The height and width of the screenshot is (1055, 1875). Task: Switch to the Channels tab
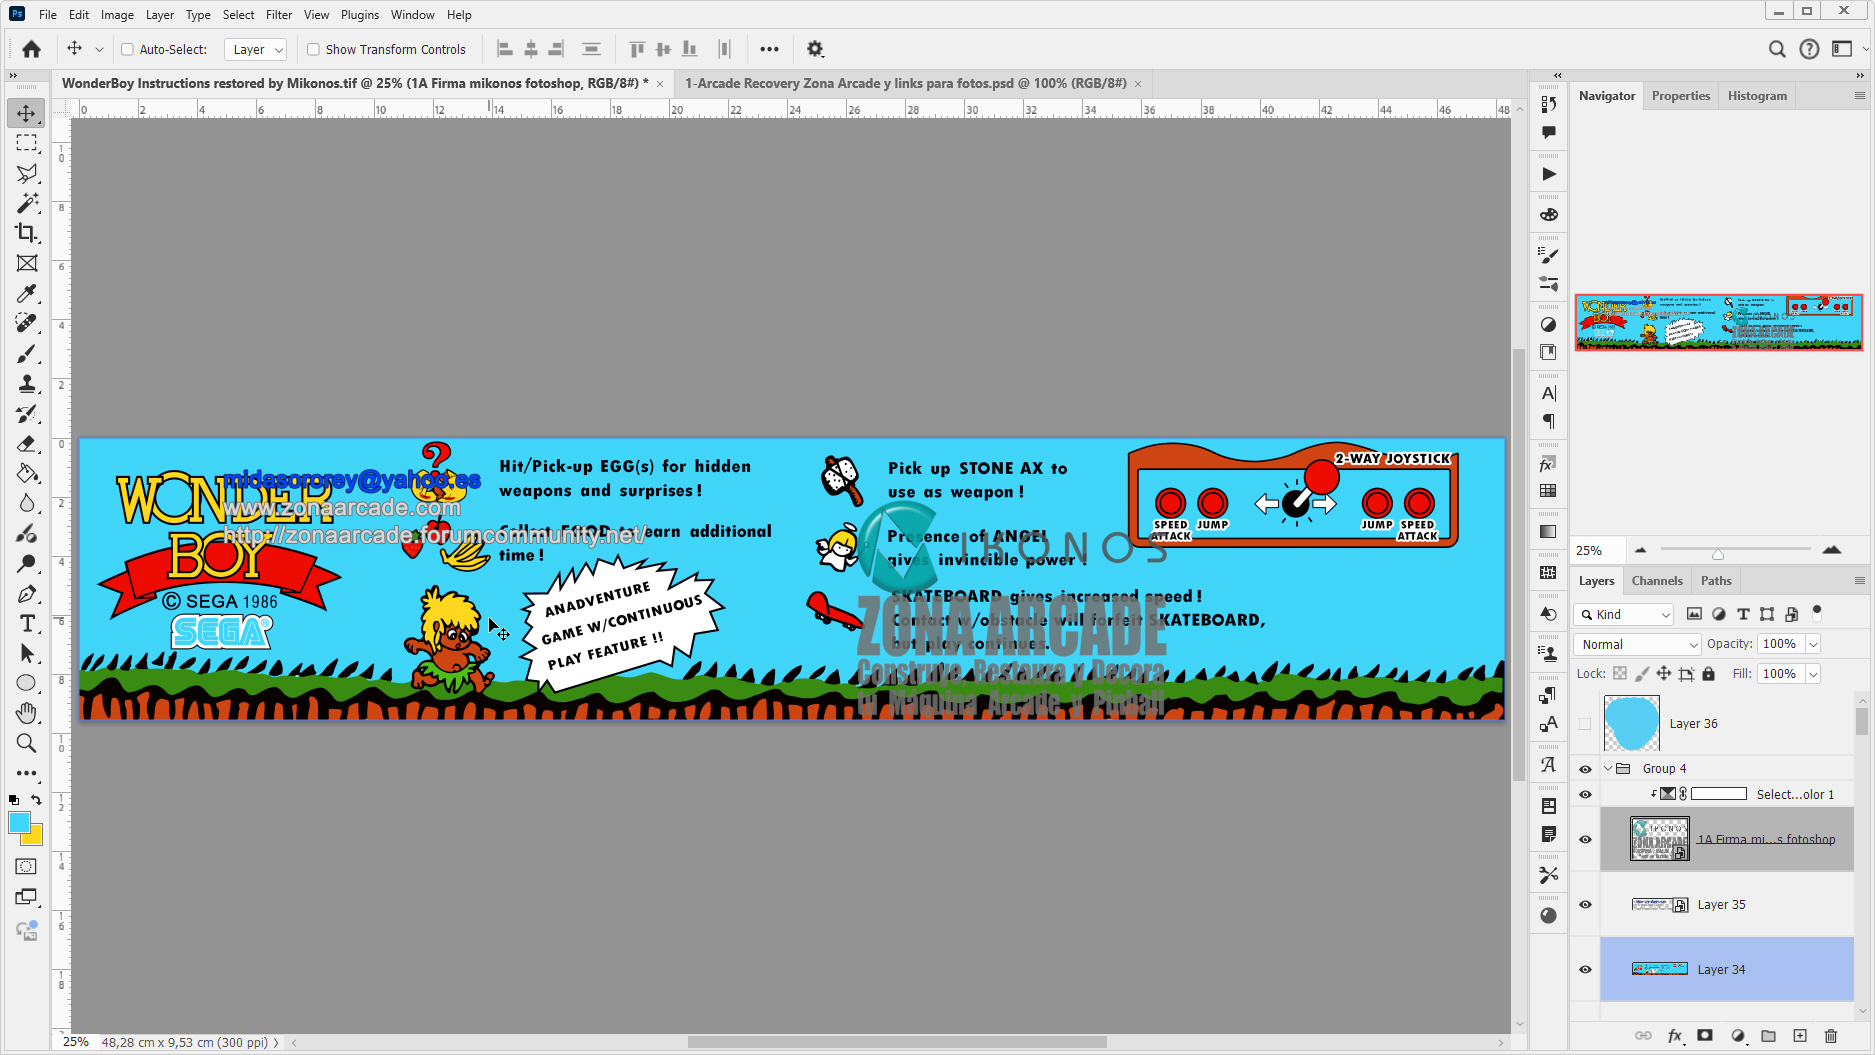click(1657, 581)
